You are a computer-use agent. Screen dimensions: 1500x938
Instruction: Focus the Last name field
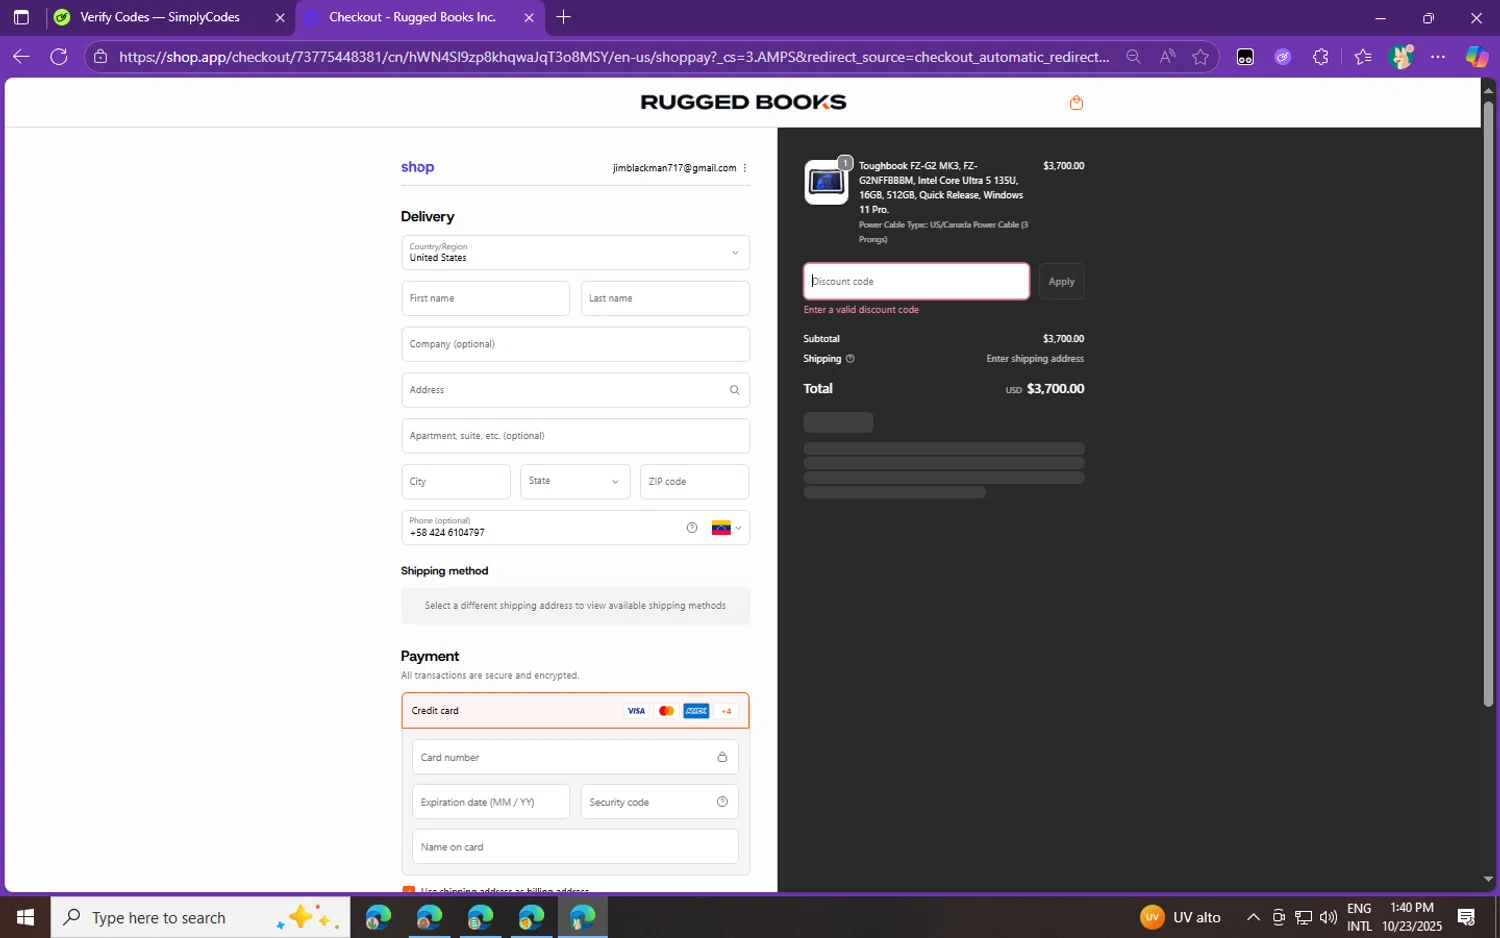pyautogui.click(x=665, y=298)
